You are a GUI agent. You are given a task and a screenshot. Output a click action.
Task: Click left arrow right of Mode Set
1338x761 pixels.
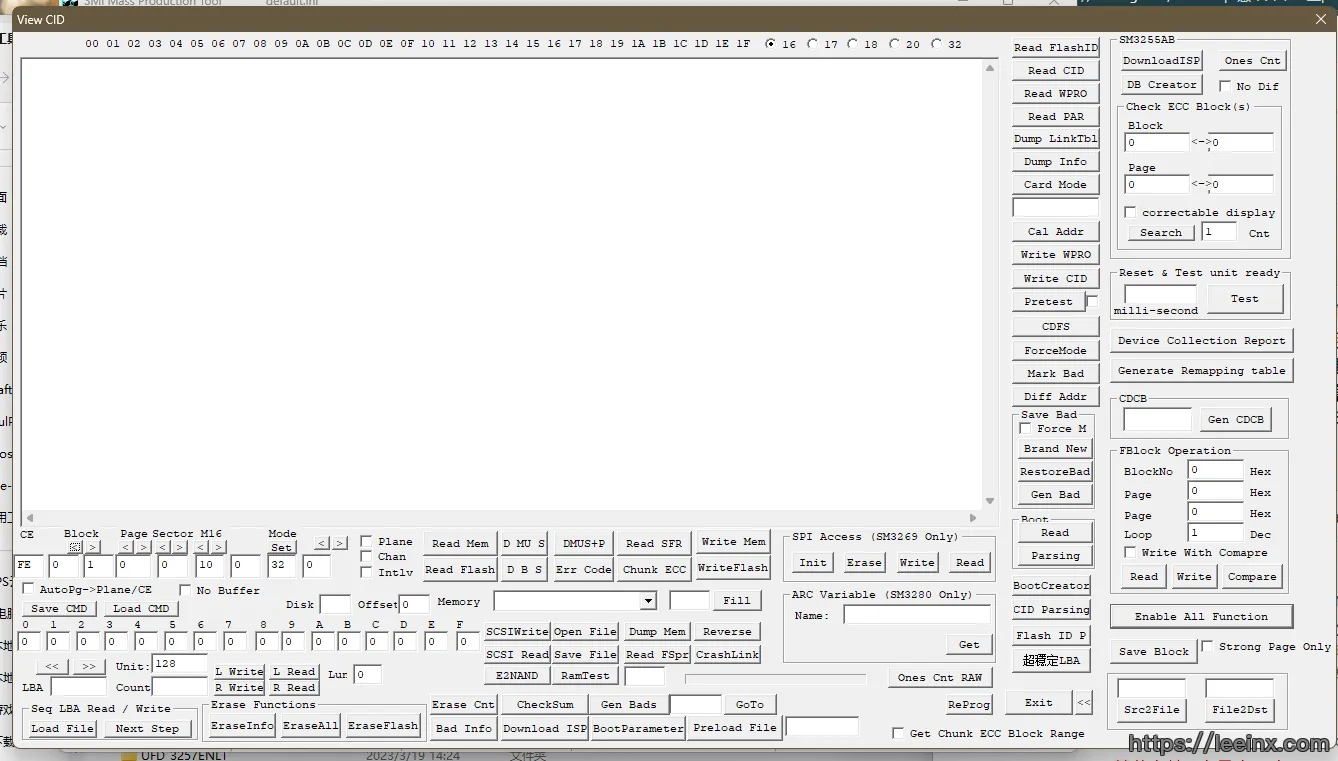click(322, 543)
